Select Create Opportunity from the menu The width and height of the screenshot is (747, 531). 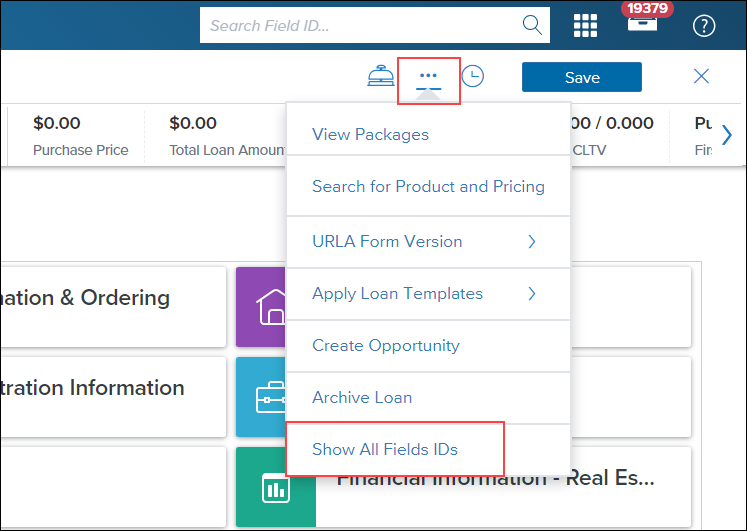pyautogui.click(x=428, y=346)
